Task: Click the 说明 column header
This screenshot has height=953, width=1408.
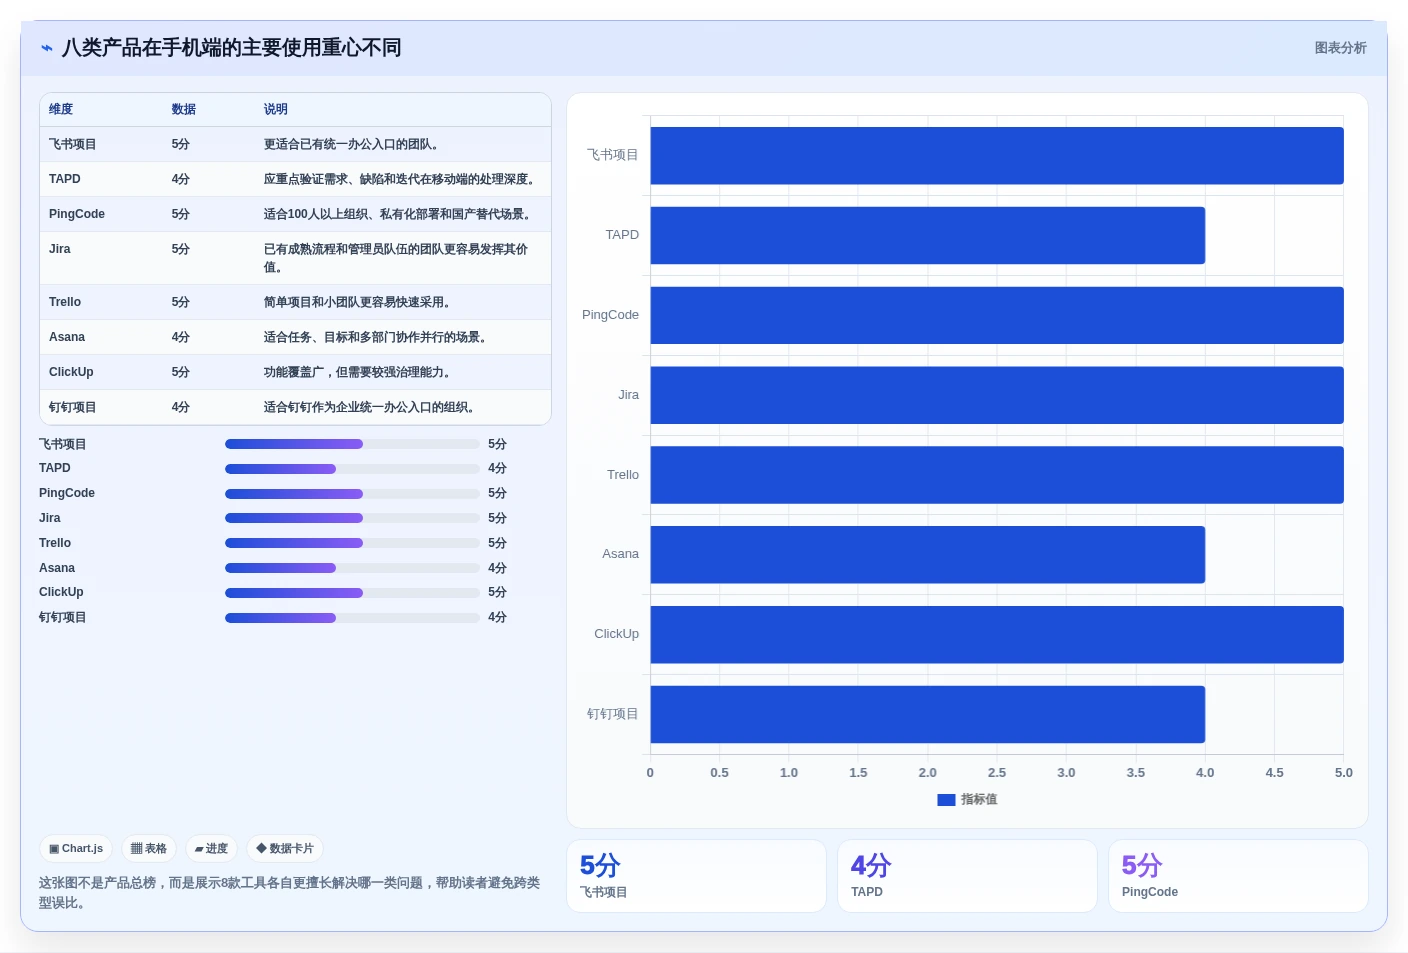Action: point(275,109)
